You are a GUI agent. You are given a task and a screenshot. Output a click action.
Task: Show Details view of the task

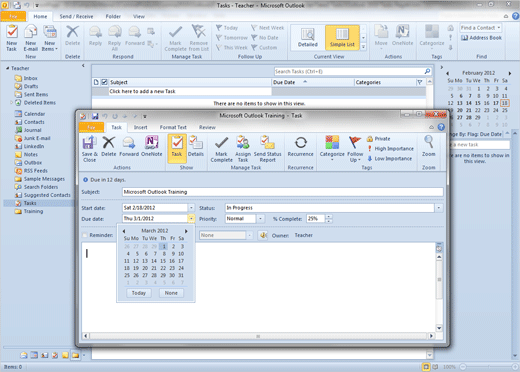(x=196, y=146)
